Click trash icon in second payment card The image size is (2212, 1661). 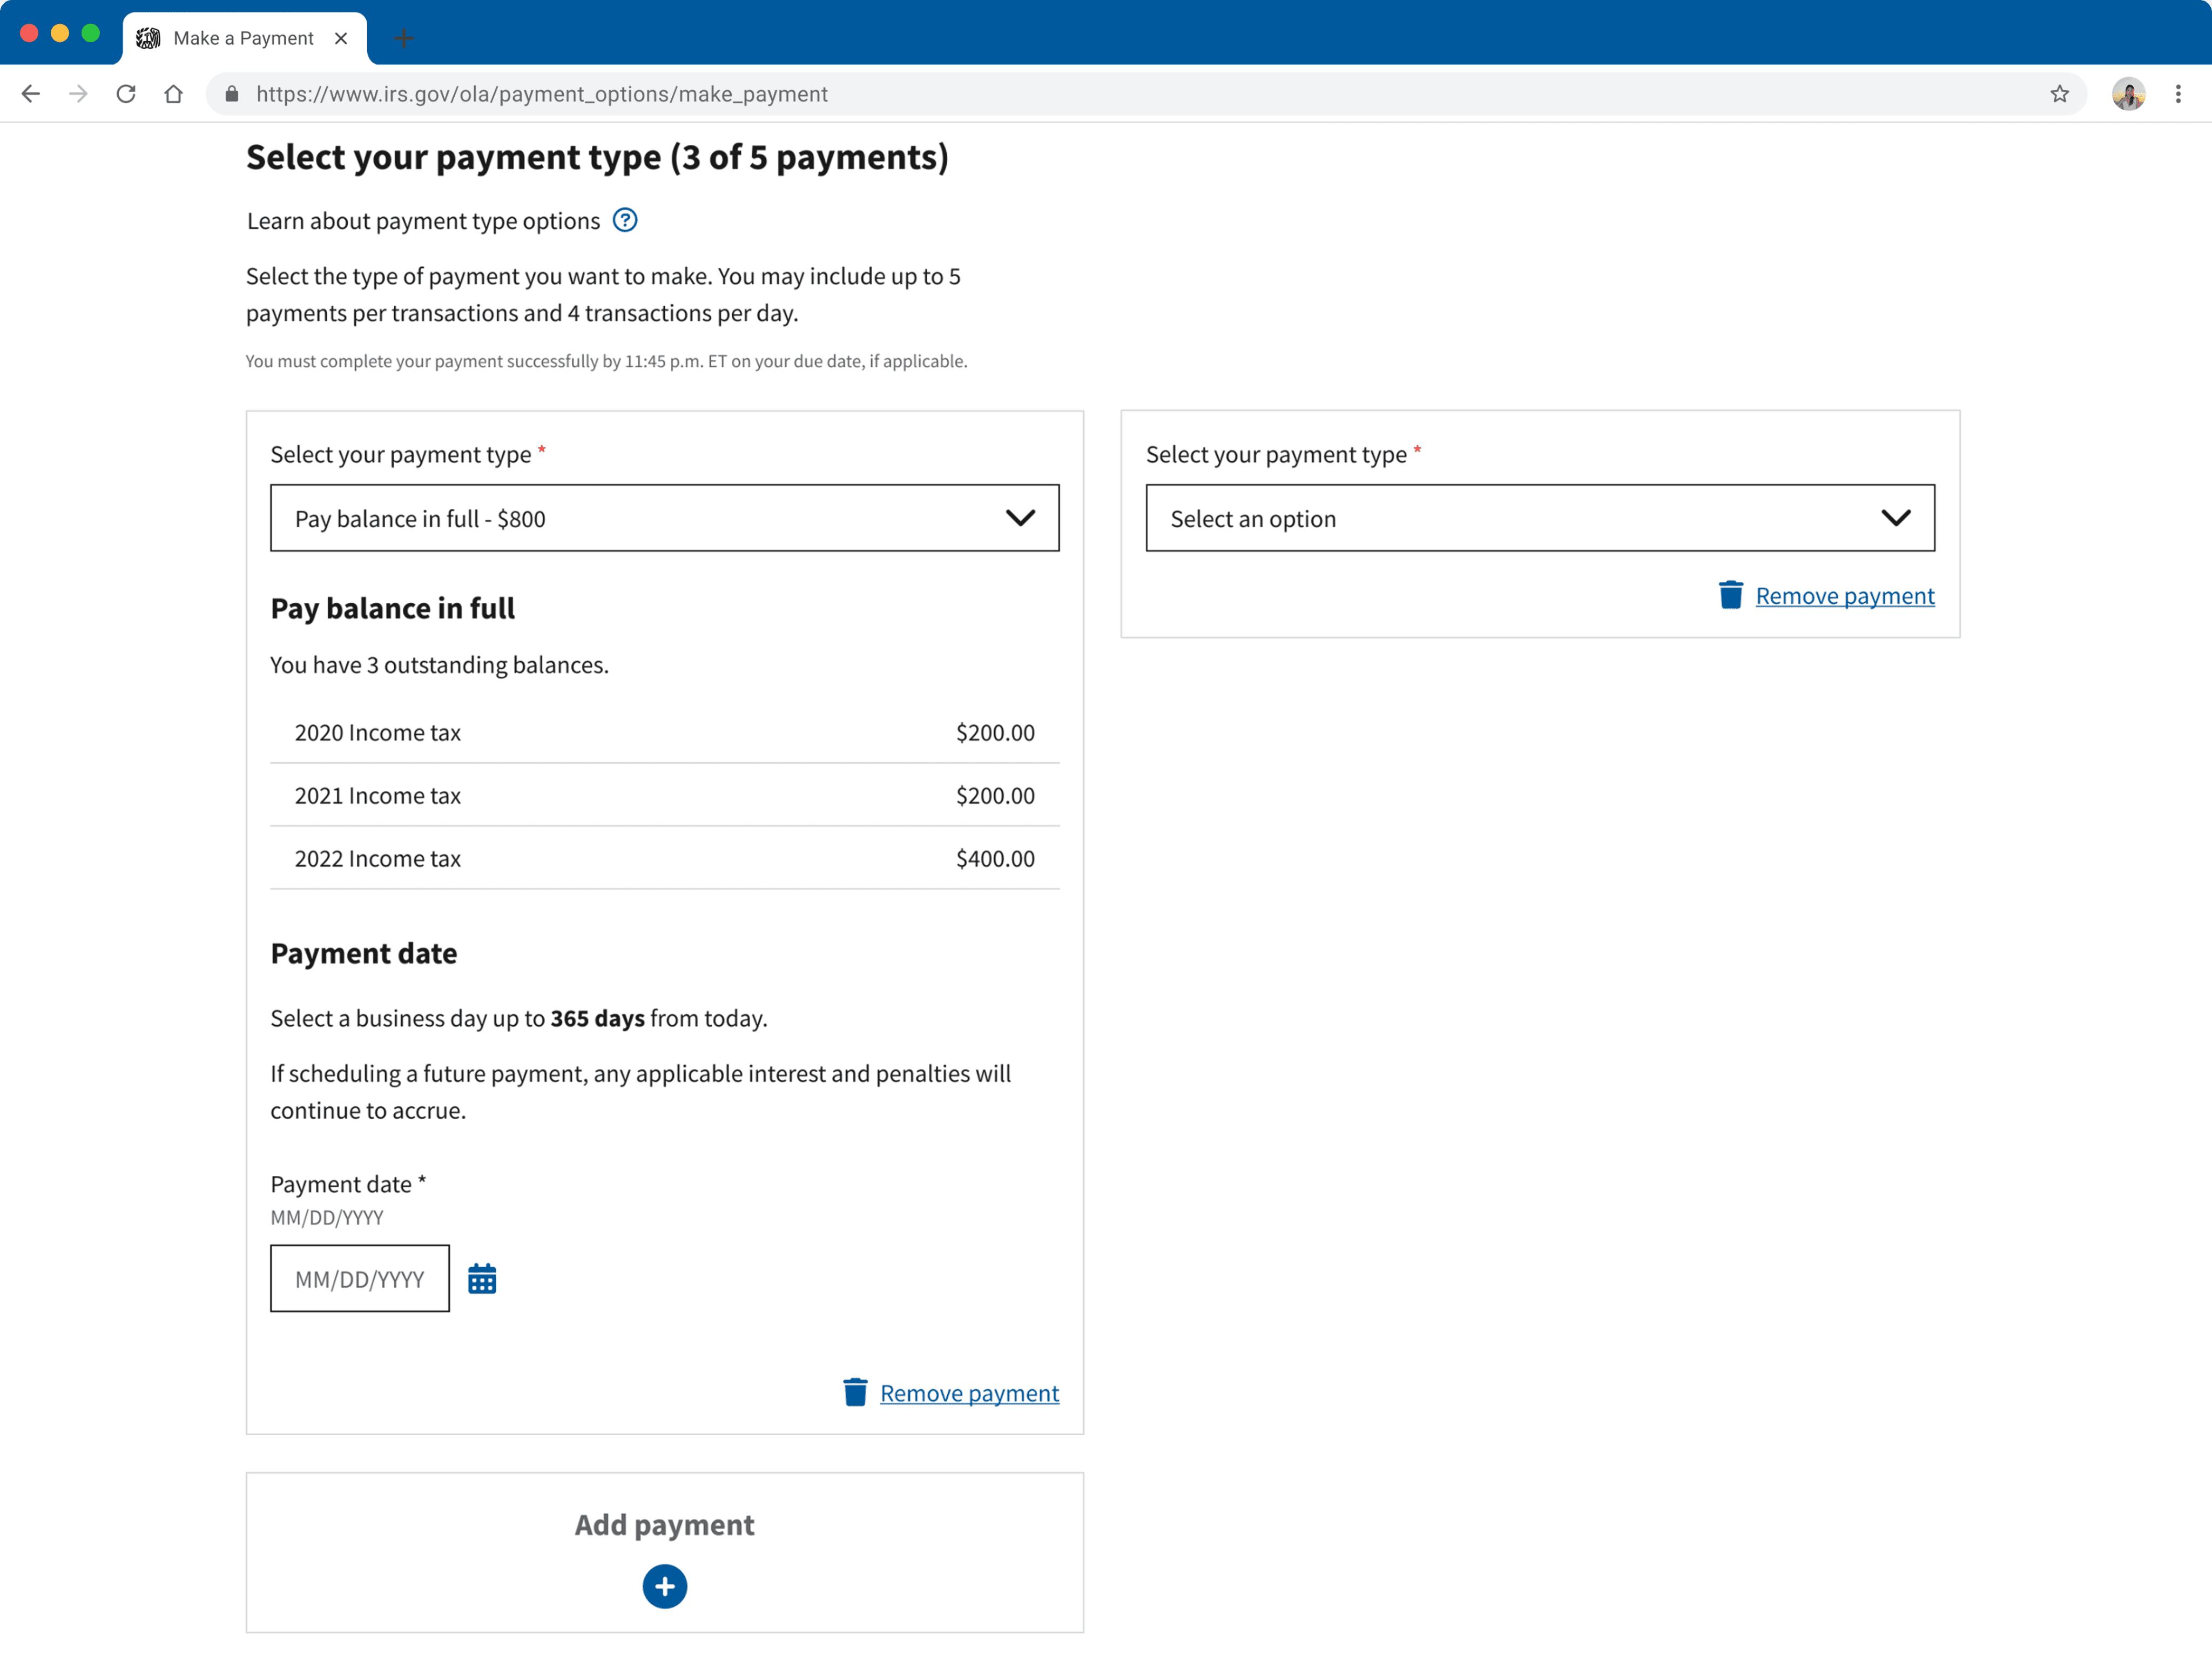[x=1731, y=595]
